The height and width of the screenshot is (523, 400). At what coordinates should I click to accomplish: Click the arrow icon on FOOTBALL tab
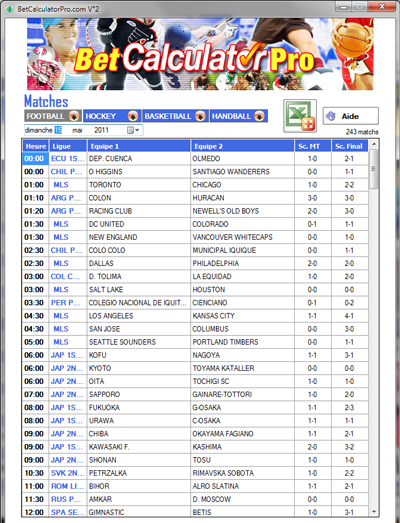click(x=74, y=116)
